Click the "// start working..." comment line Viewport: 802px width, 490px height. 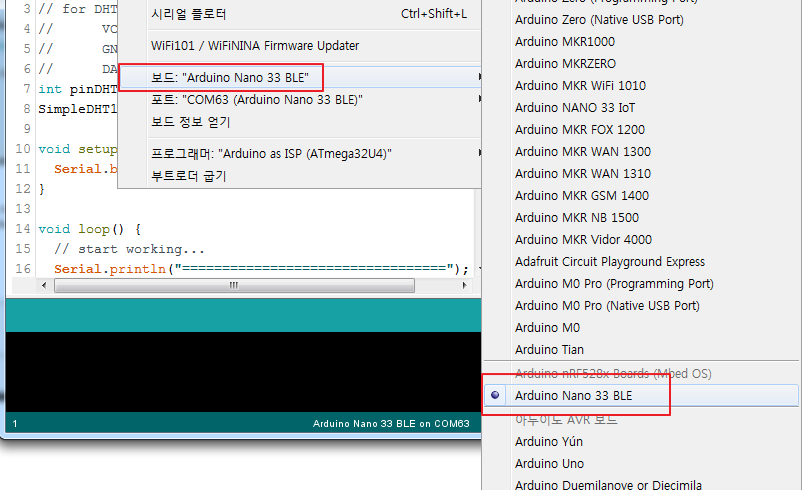[129, 249]
